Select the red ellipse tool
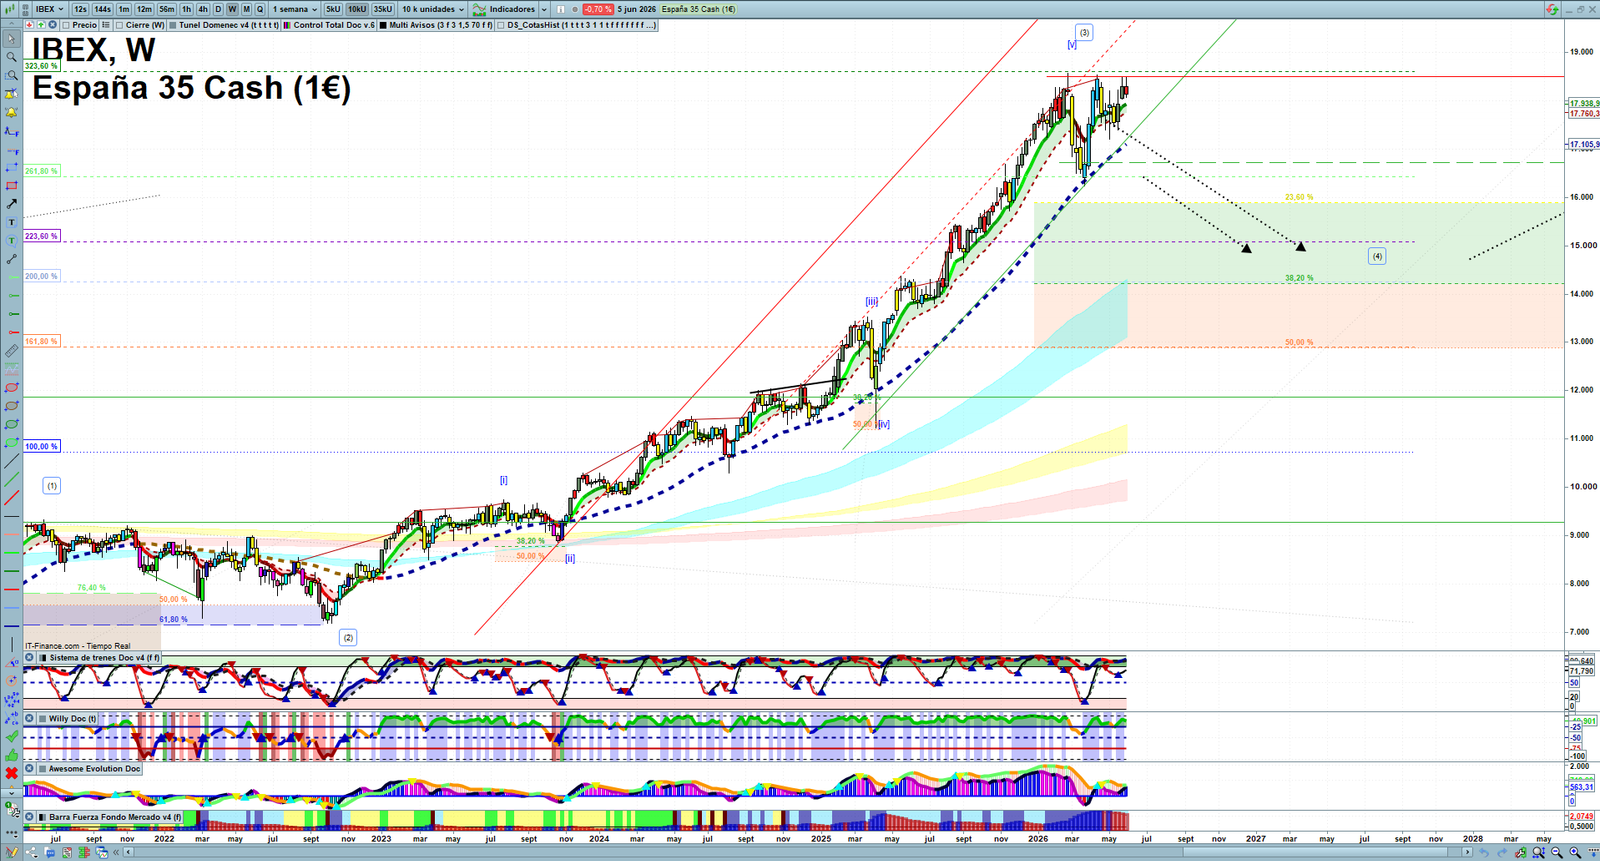1600x861 pixels. coord(11,387)
